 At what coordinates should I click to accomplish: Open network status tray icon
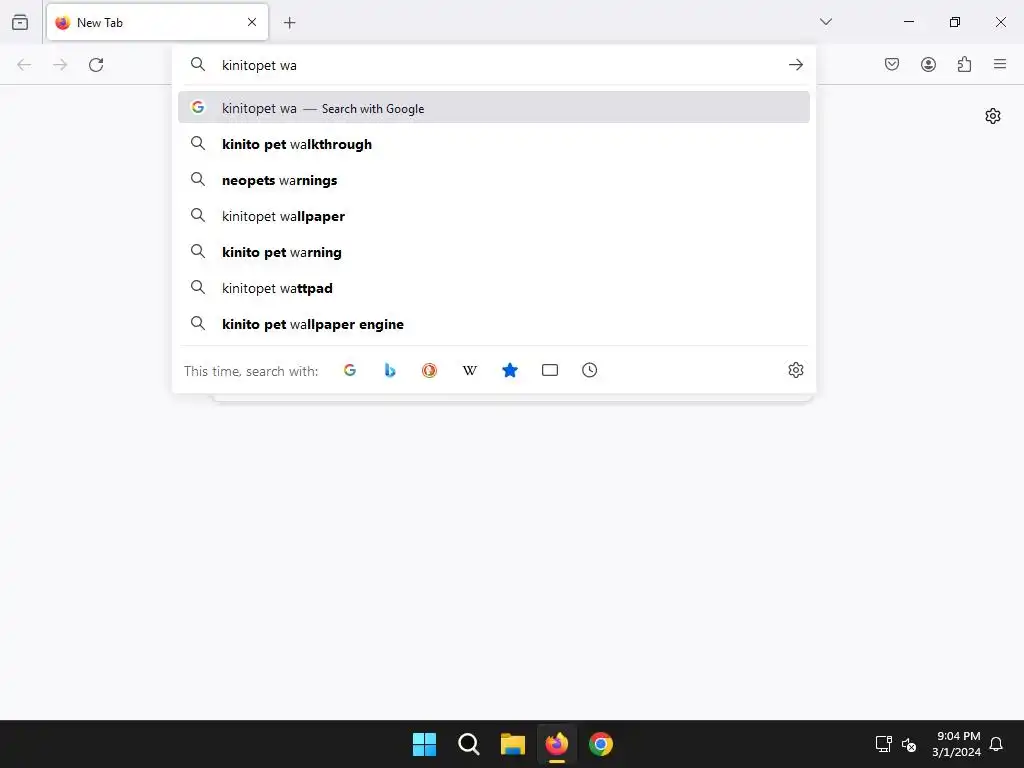coord(884,744)
